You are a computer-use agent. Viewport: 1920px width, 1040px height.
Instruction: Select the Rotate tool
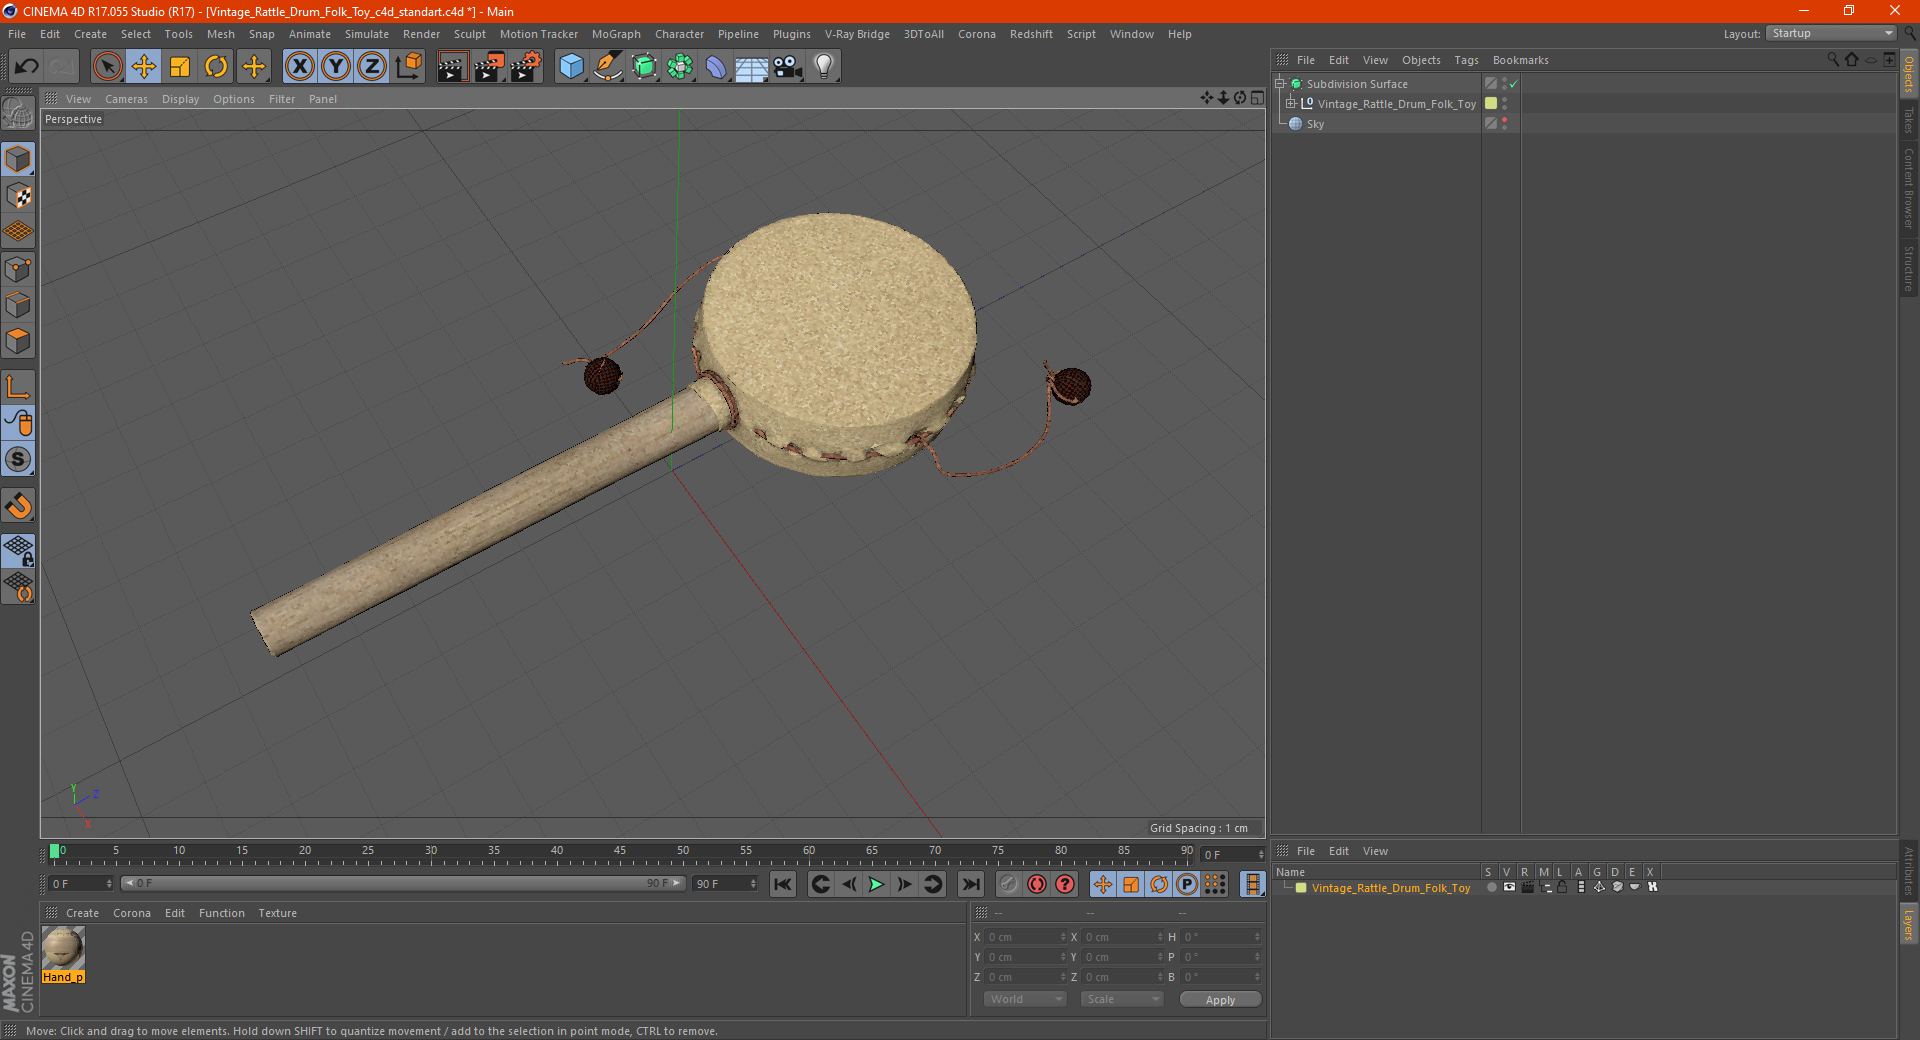[x=216, y=67]
